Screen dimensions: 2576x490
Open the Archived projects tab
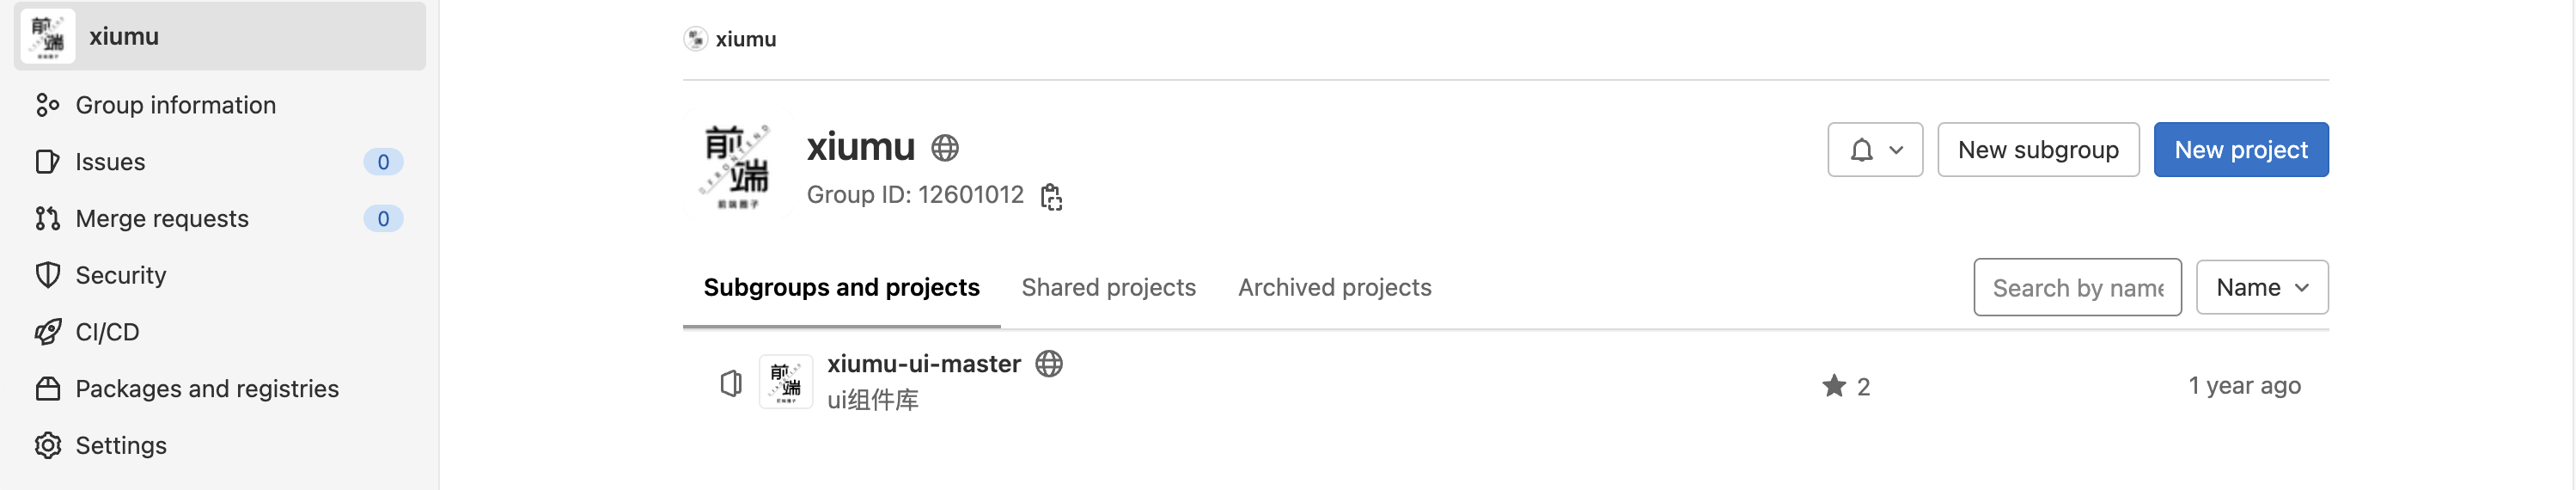pyautogui.click(x=1334, y=288)
